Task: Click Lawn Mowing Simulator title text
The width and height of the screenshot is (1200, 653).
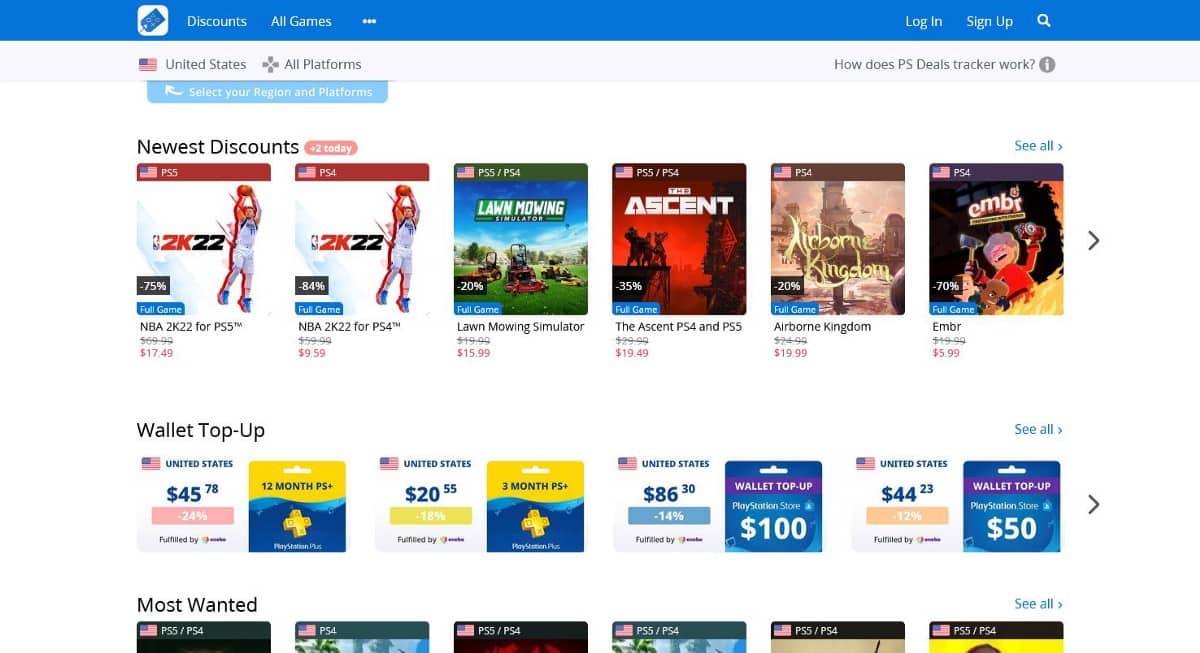Action: click(x=520, y=327)
